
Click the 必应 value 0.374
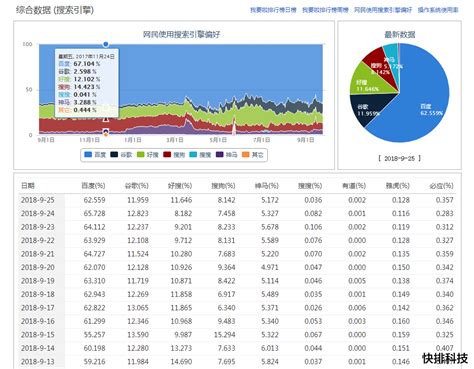point(444,281)
